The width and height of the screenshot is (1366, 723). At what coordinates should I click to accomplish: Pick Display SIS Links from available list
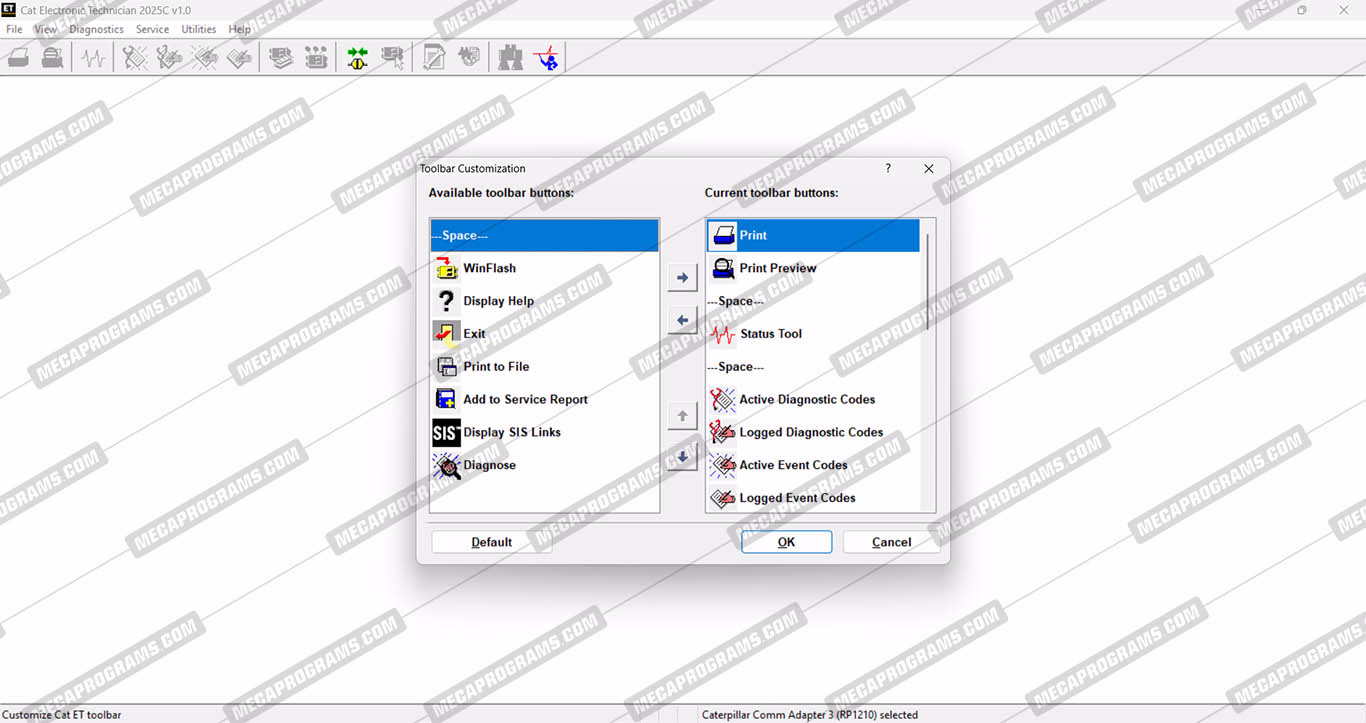[x=511, y=433]
